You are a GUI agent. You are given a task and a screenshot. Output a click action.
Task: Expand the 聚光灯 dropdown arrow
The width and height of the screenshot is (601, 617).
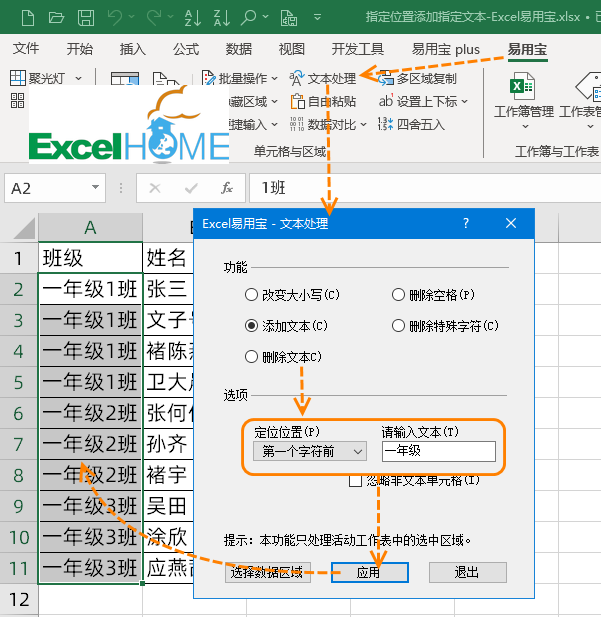click(x=78, y=78)
